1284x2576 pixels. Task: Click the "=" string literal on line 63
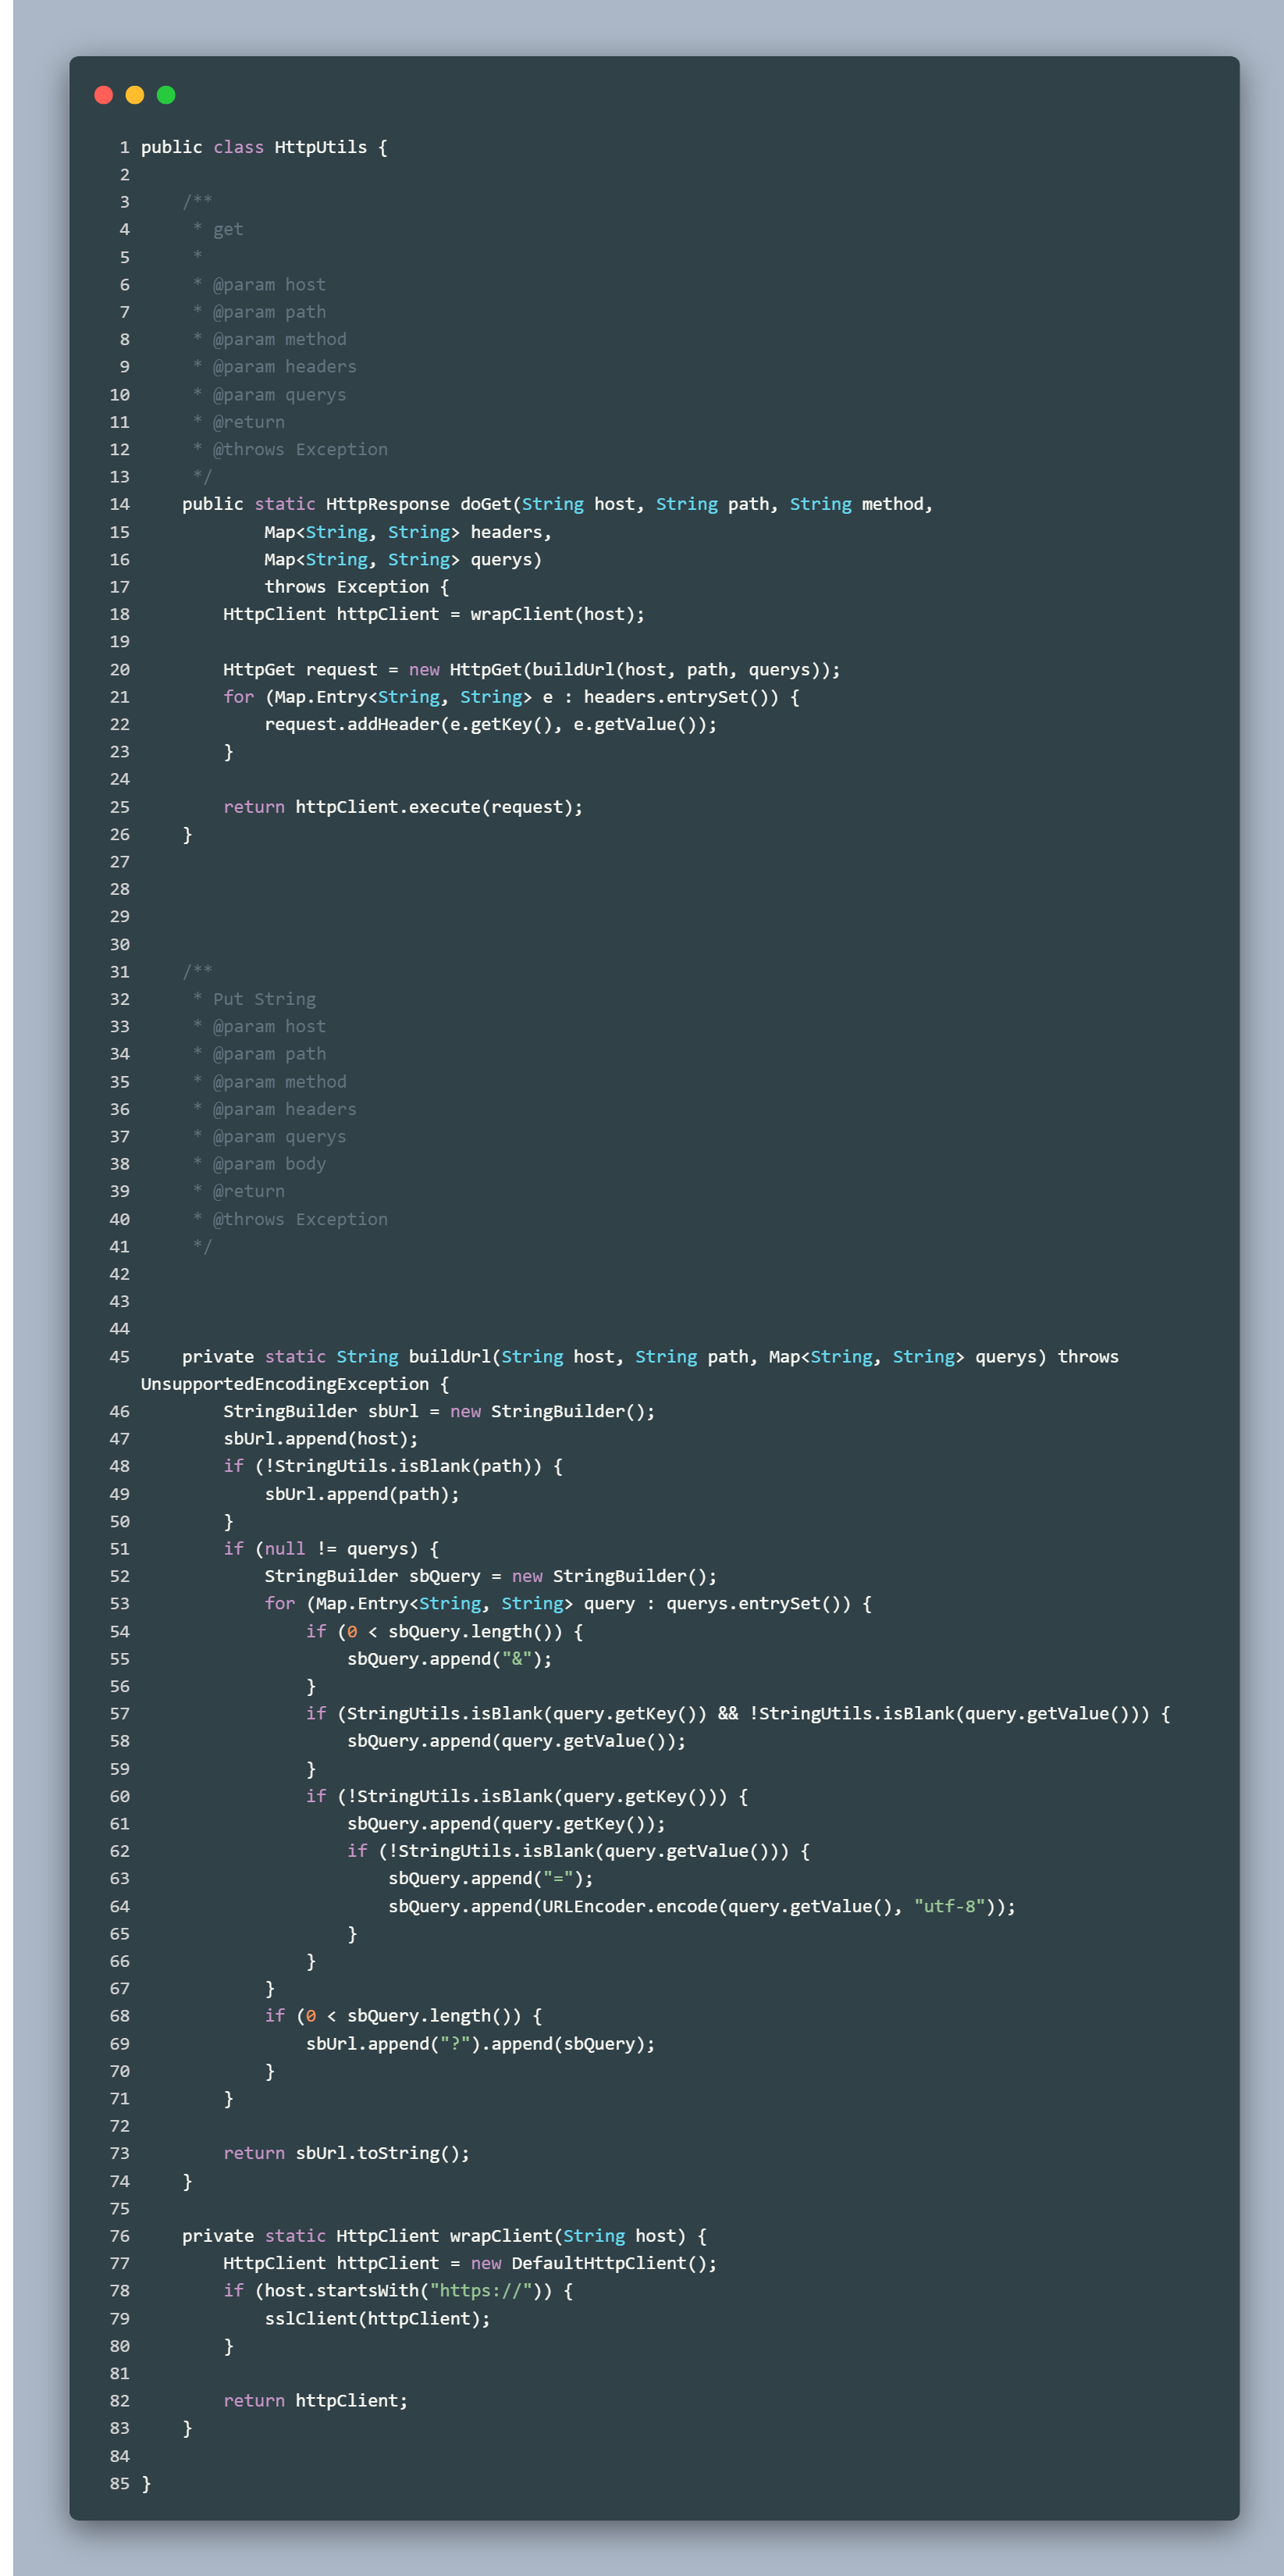[x=558, y=1879]
